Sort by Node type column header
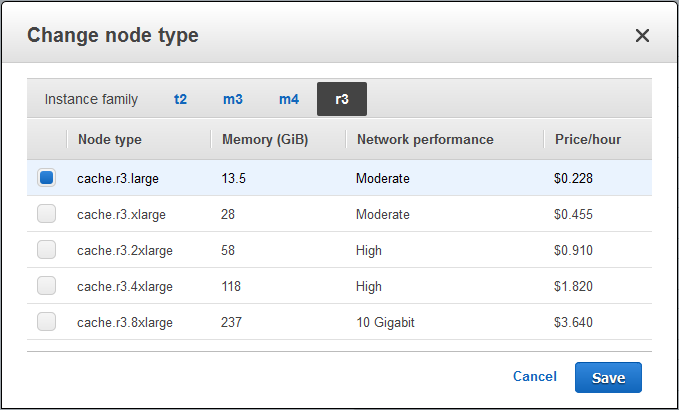 click(x=110, y=139)
